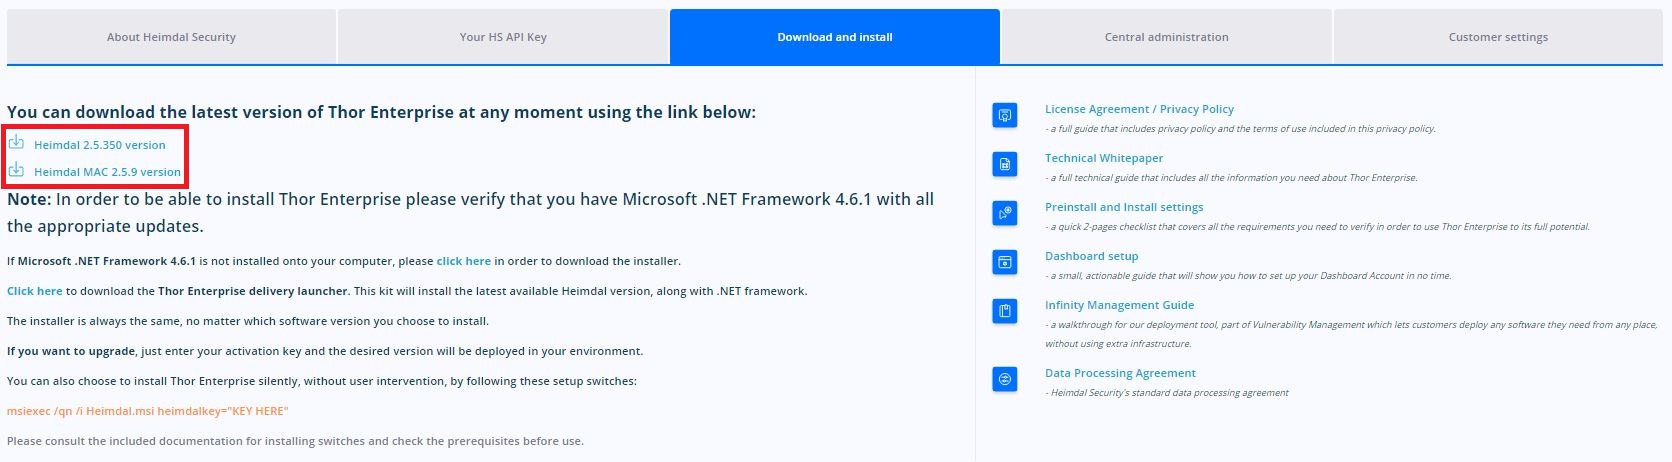Click the download icon beside Heimdal MAC 2.5.9
This screenshot has width=1672, height=462.
[x=16, y=170]
